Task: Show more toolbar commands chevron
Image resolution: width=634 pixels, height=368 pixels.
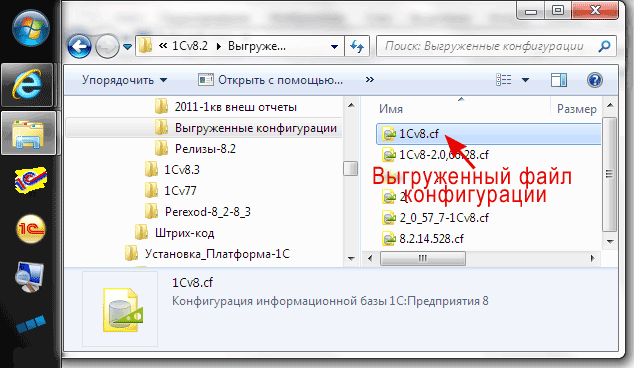Action: tap(370, 80)
